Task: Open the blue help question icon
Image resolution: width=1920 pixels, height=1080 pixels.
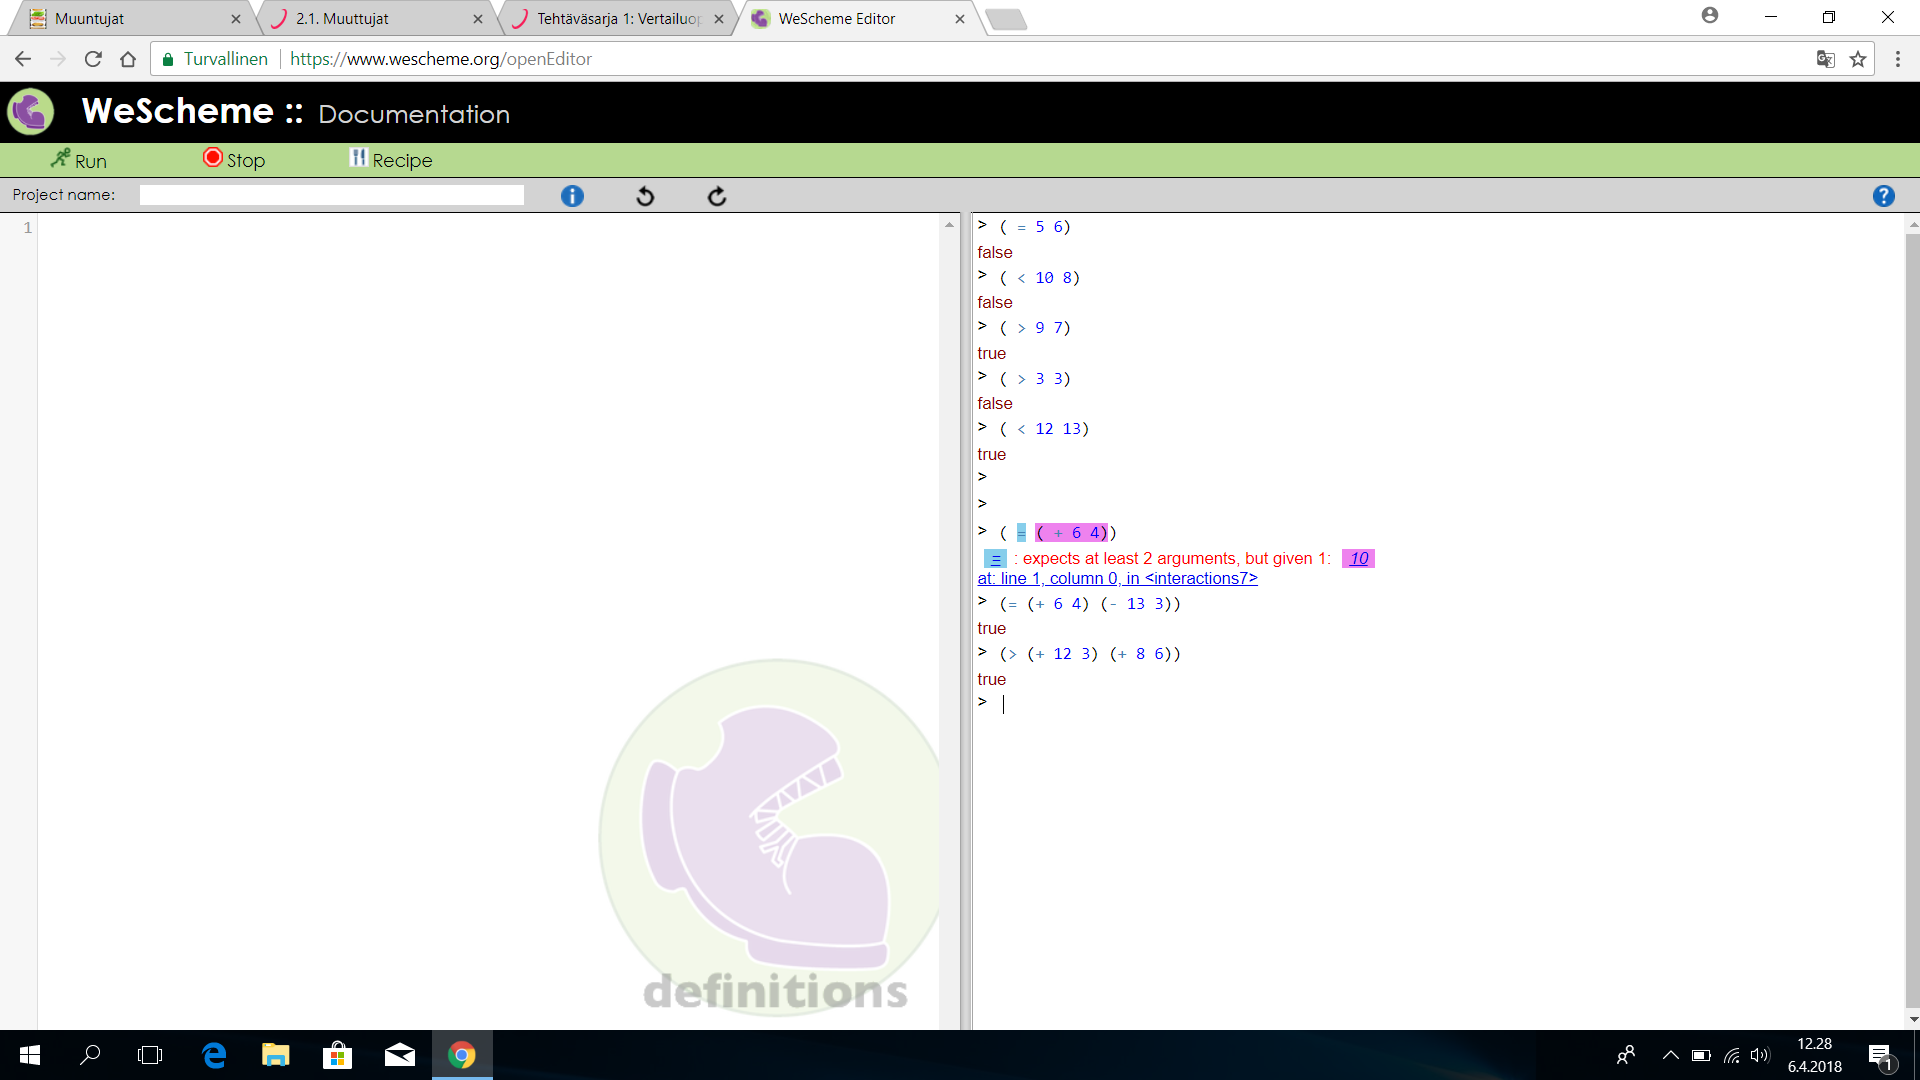Action: [1883, 196]
